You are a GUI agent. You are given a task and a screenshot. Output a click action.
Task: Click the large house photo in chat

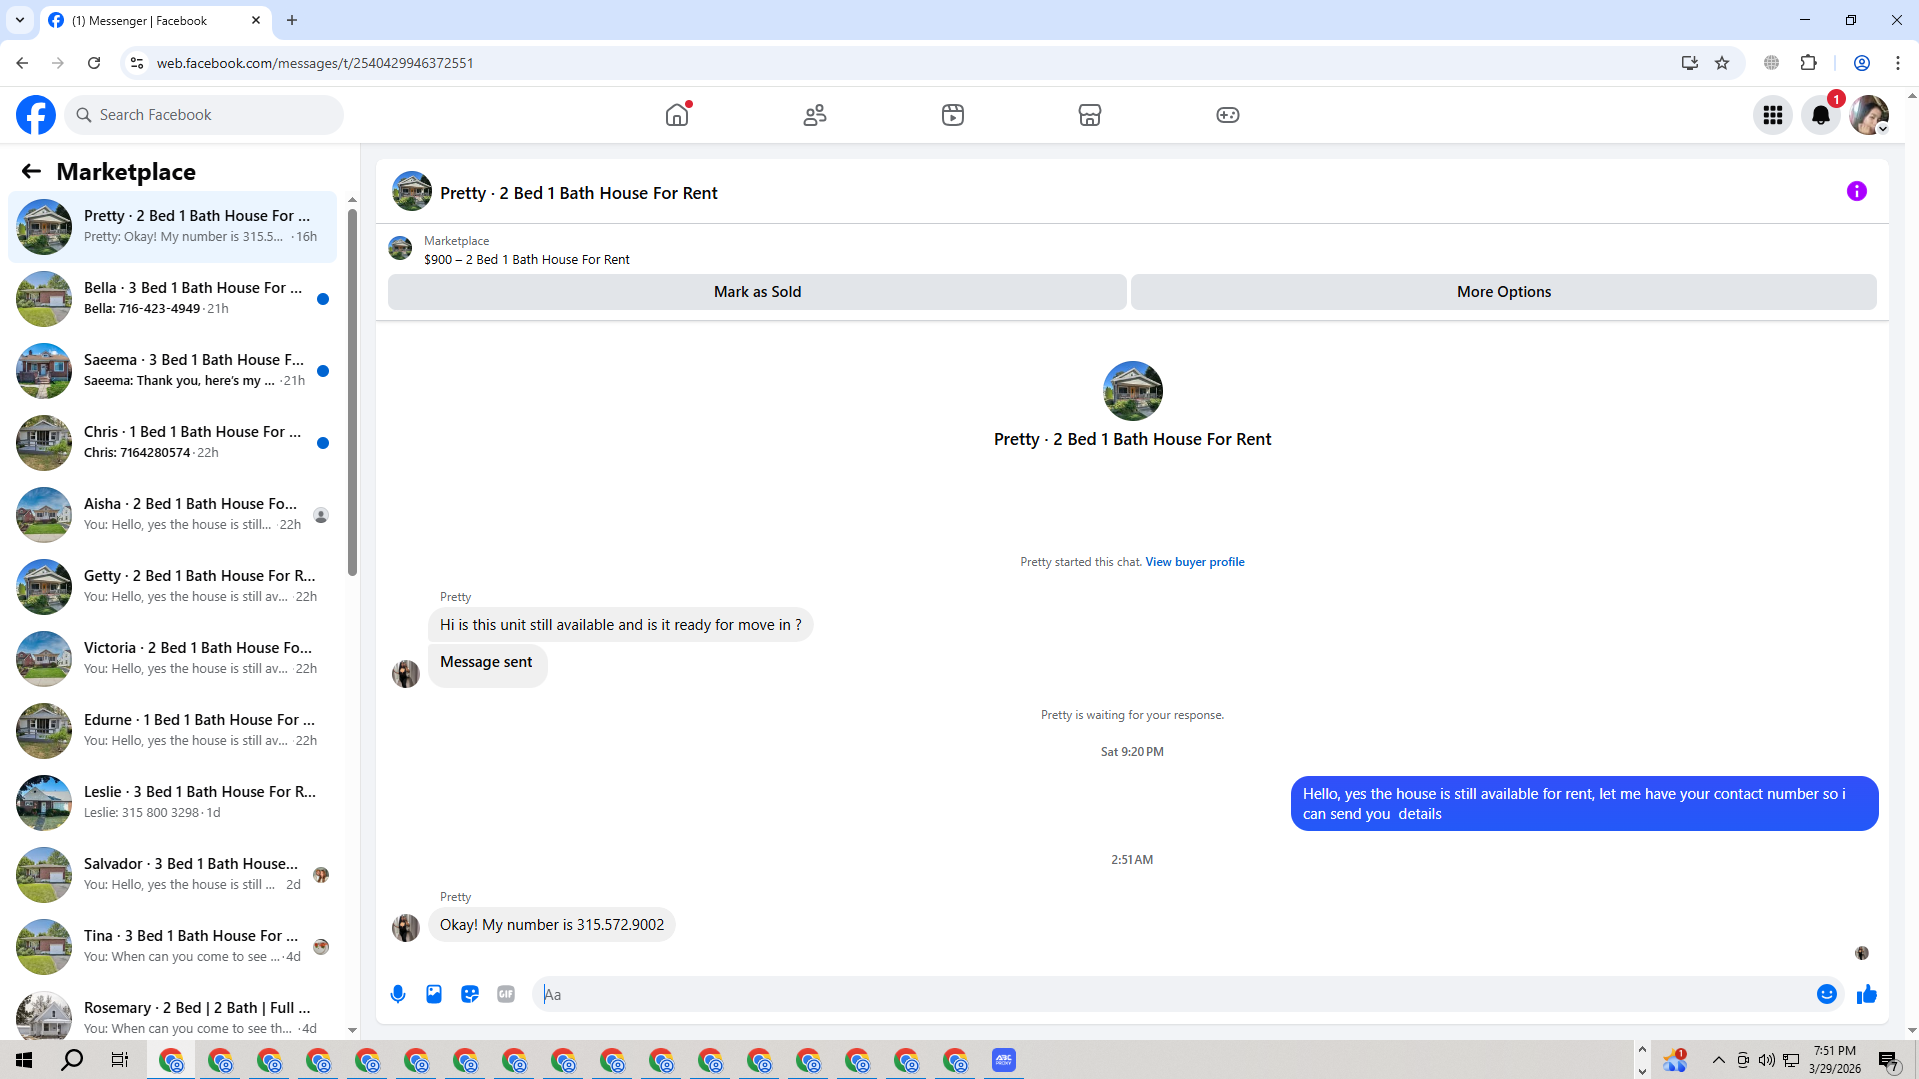[1132, 391]
